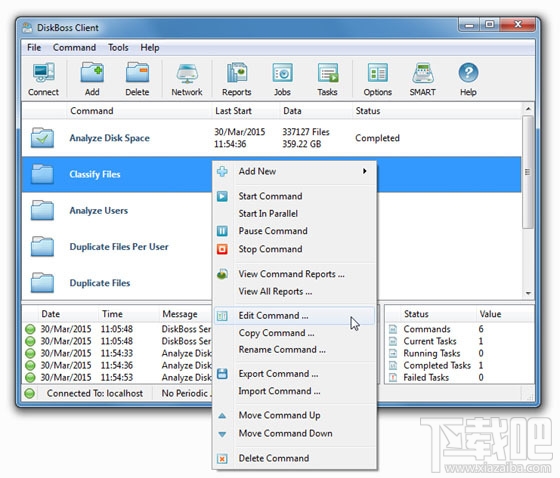The height and width of the screenshot is (478, 560).
Task: Select the Analyze Users command name
Action: point(99,210)
